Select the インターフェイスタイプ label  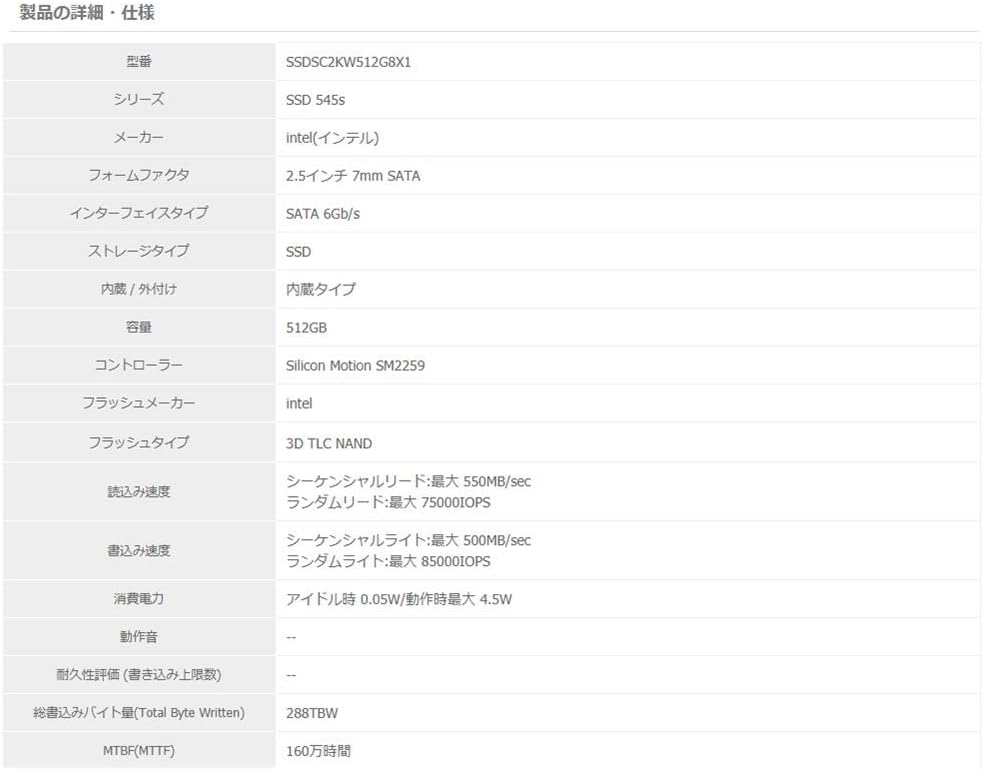pos(139,213)
